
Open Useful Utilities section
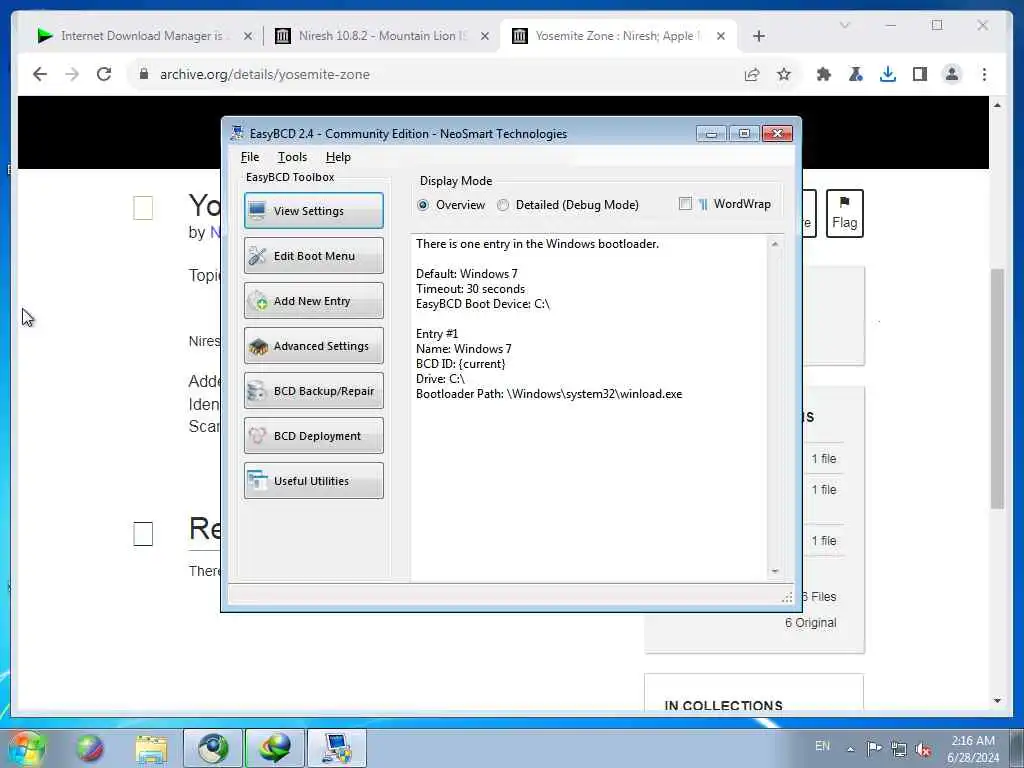[313, 481]
